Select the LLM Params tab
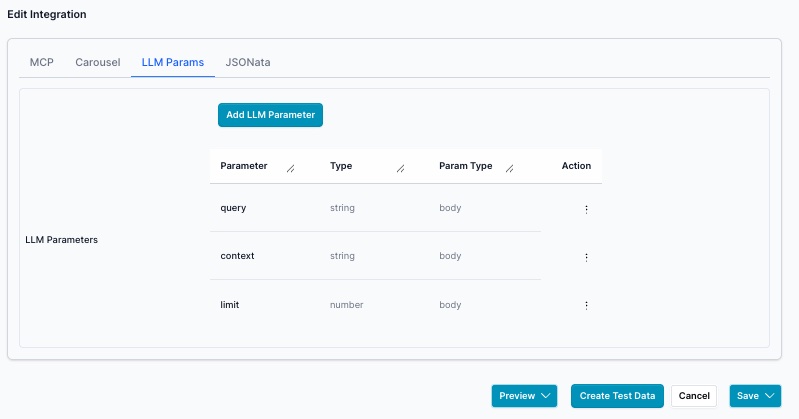This screenshot has height=419, width=799. [x=173, y=62]
